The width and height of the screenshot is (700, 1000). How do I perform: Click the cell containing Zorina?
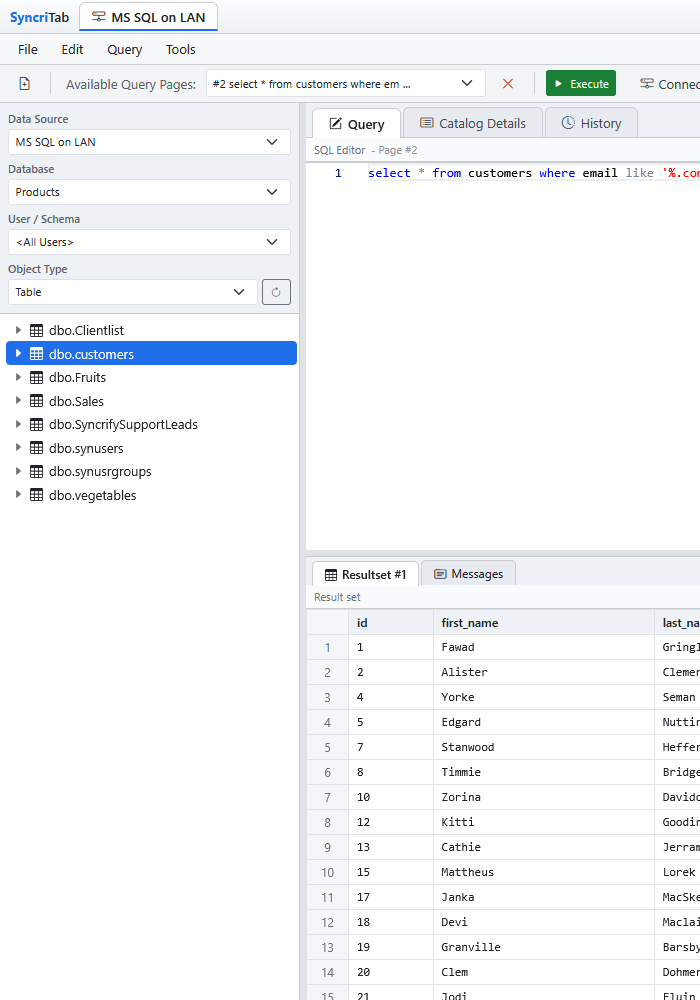coord(544,797)
